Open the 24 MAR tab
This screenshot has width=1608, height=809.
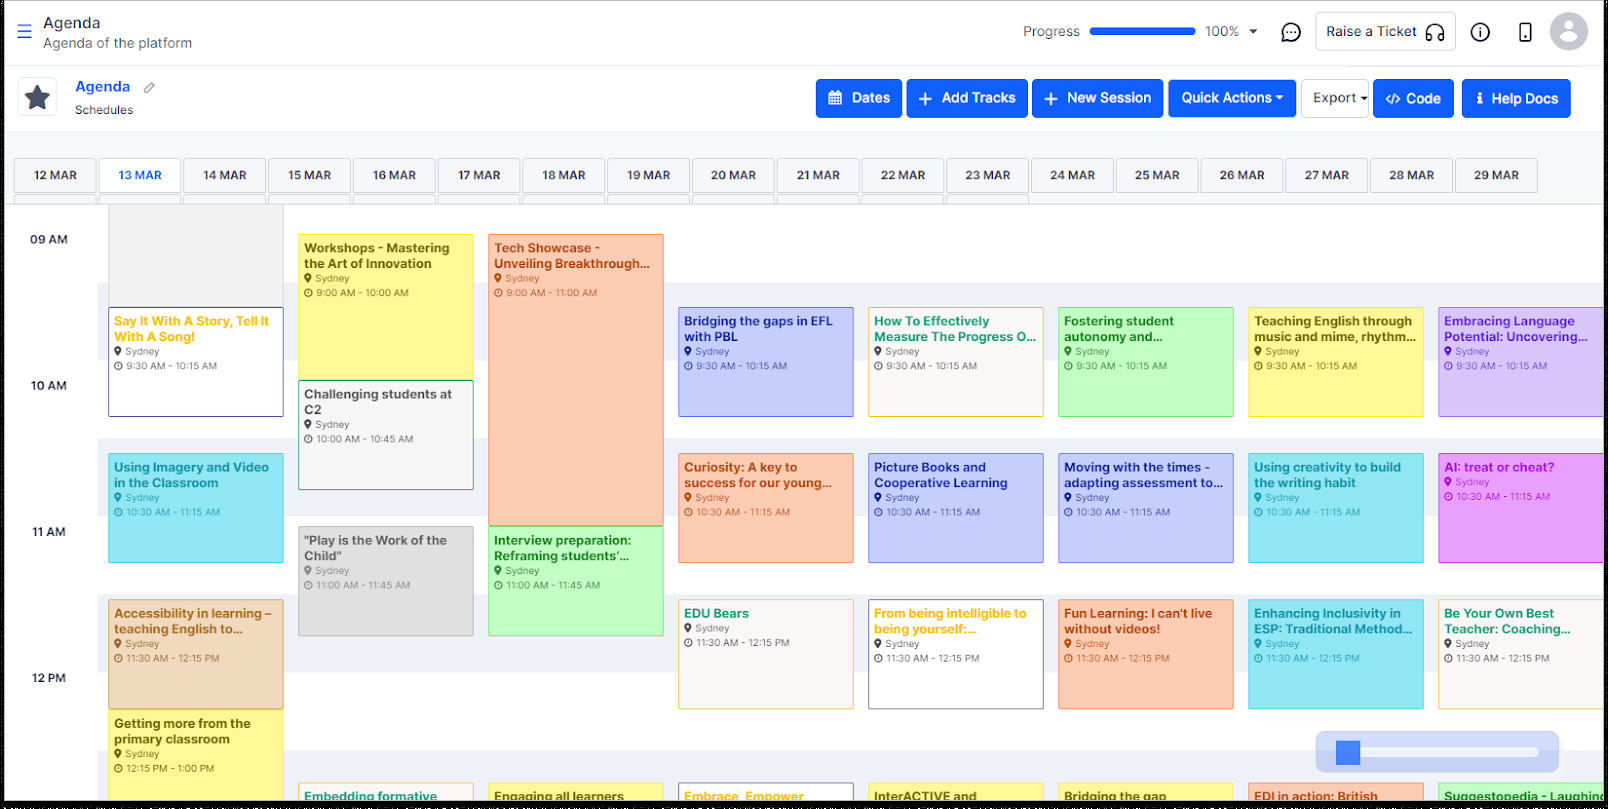pyautogui.click(x=1072, y=175)
